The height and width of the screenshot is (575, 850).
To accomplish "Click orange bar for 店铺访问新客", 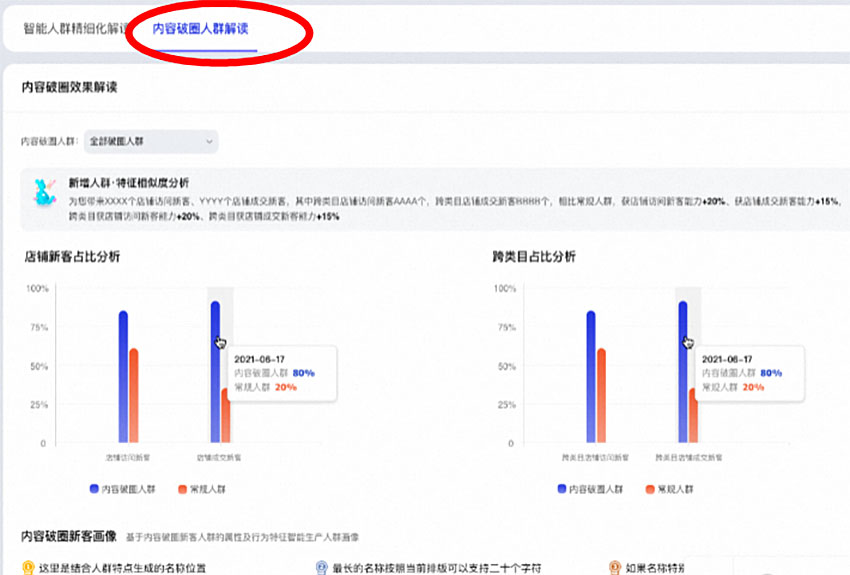I will (x=133, y=396).
